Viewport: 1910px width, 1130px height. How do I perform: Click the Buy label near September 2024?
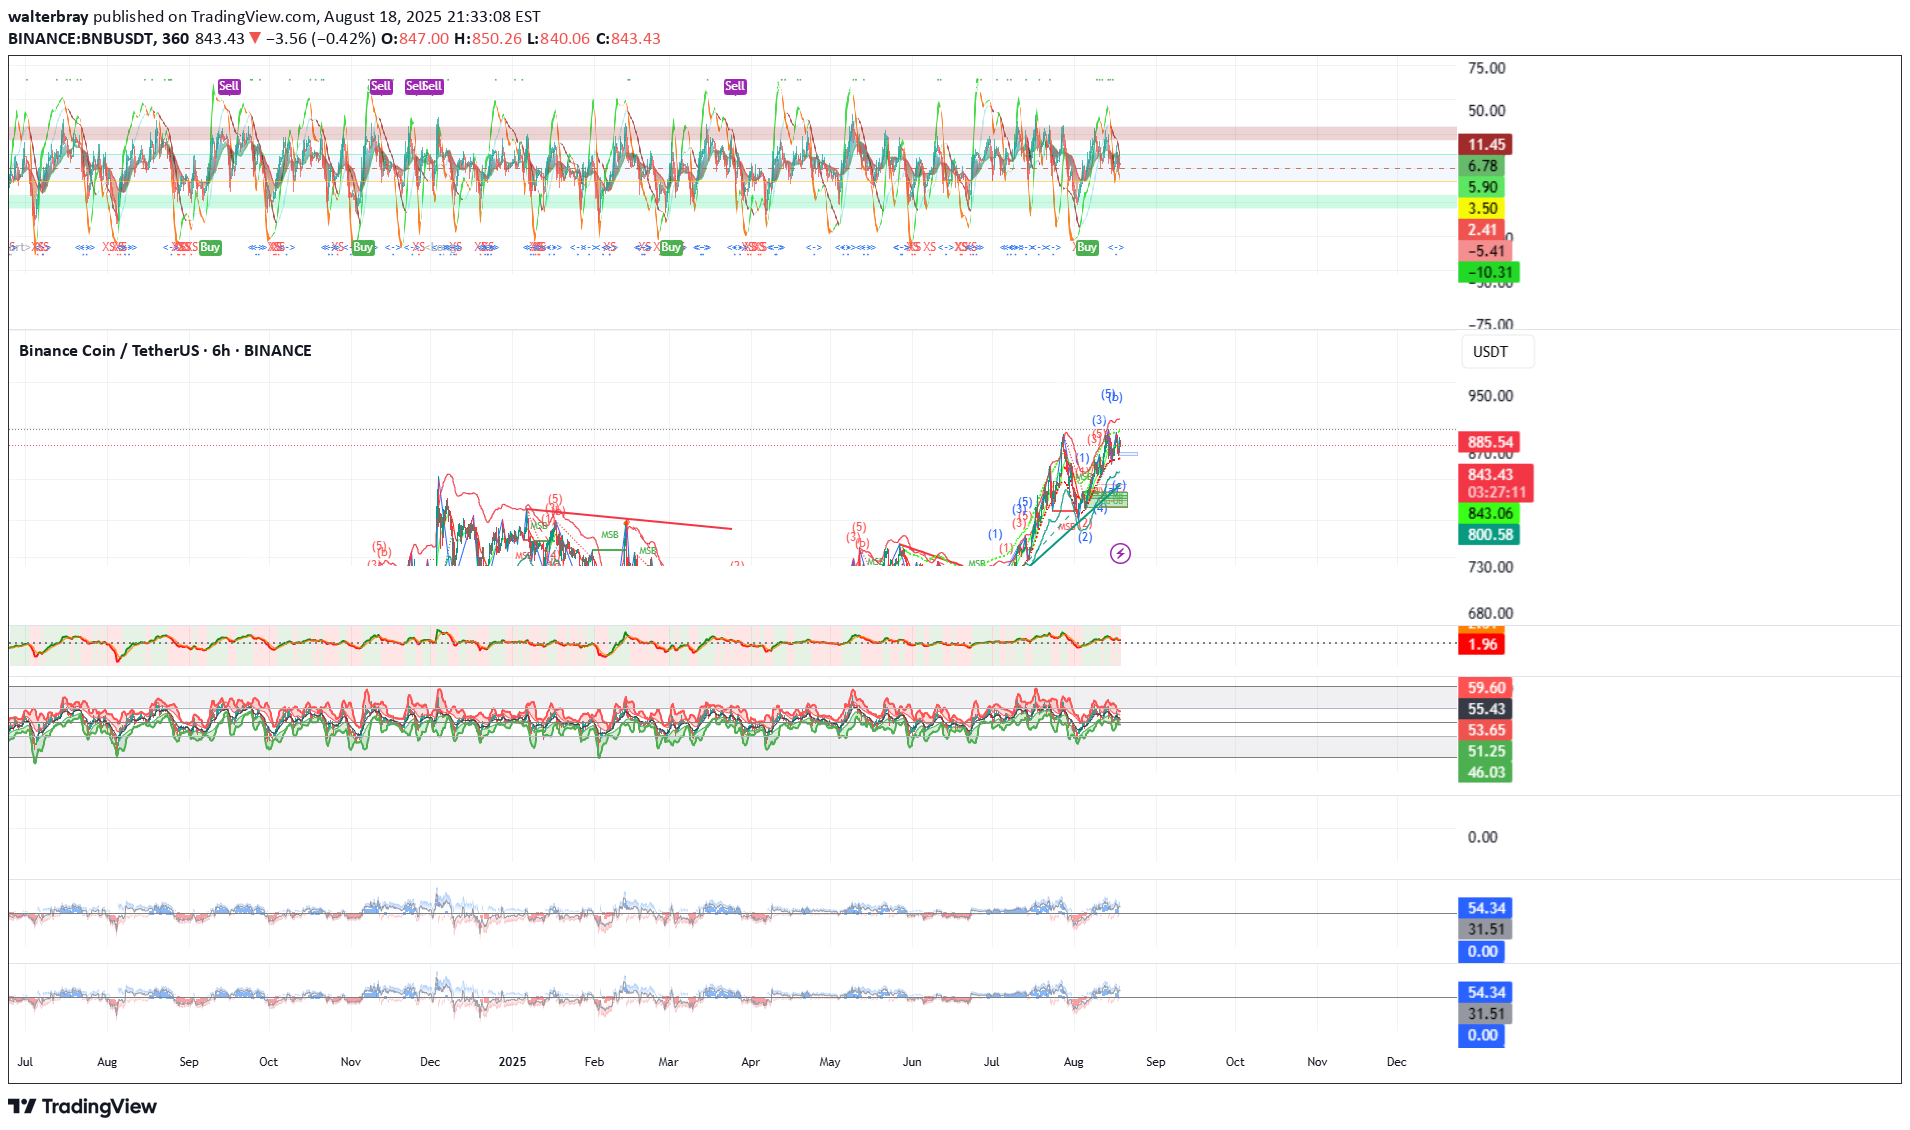click(210, 247)
